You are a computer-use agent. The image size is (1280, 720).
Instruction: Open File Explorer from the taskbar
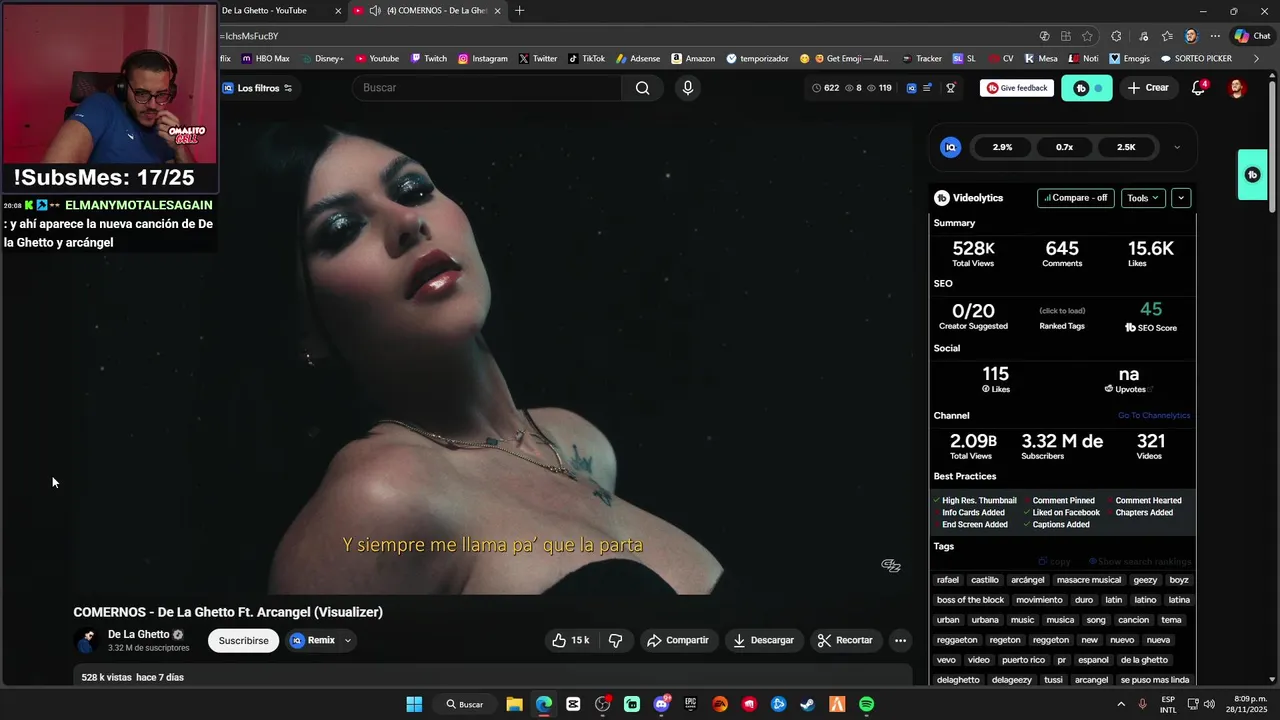[514, 704]
